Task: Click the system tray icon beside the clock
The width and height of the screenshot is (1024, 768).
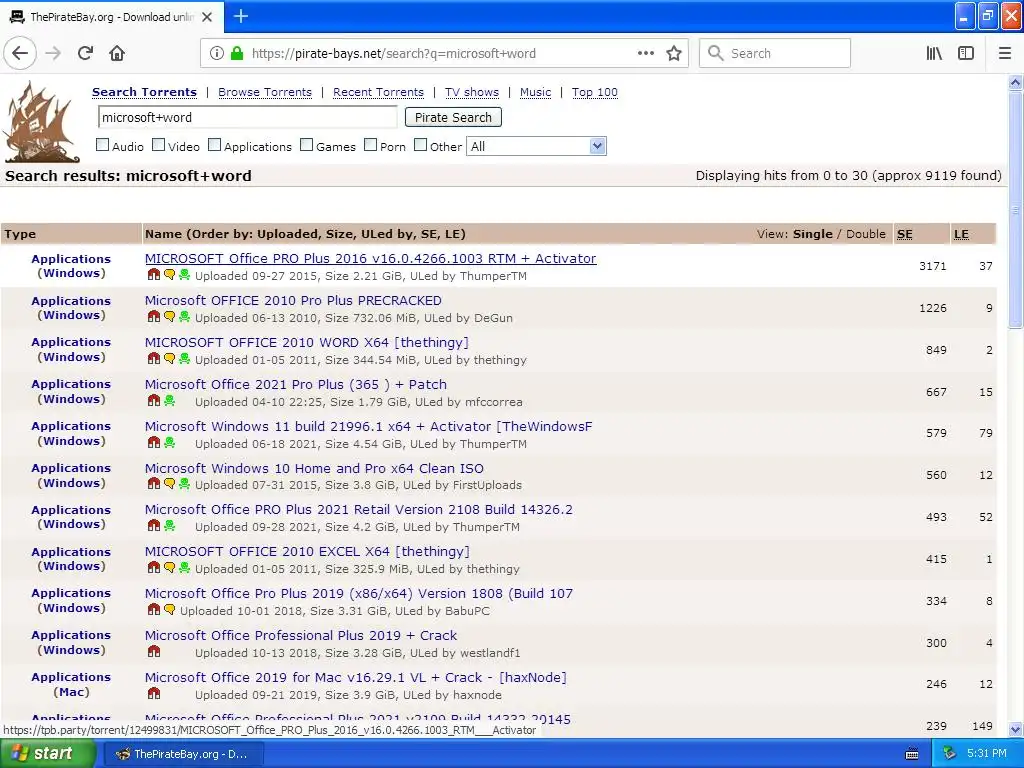Action: pos(950,754)
